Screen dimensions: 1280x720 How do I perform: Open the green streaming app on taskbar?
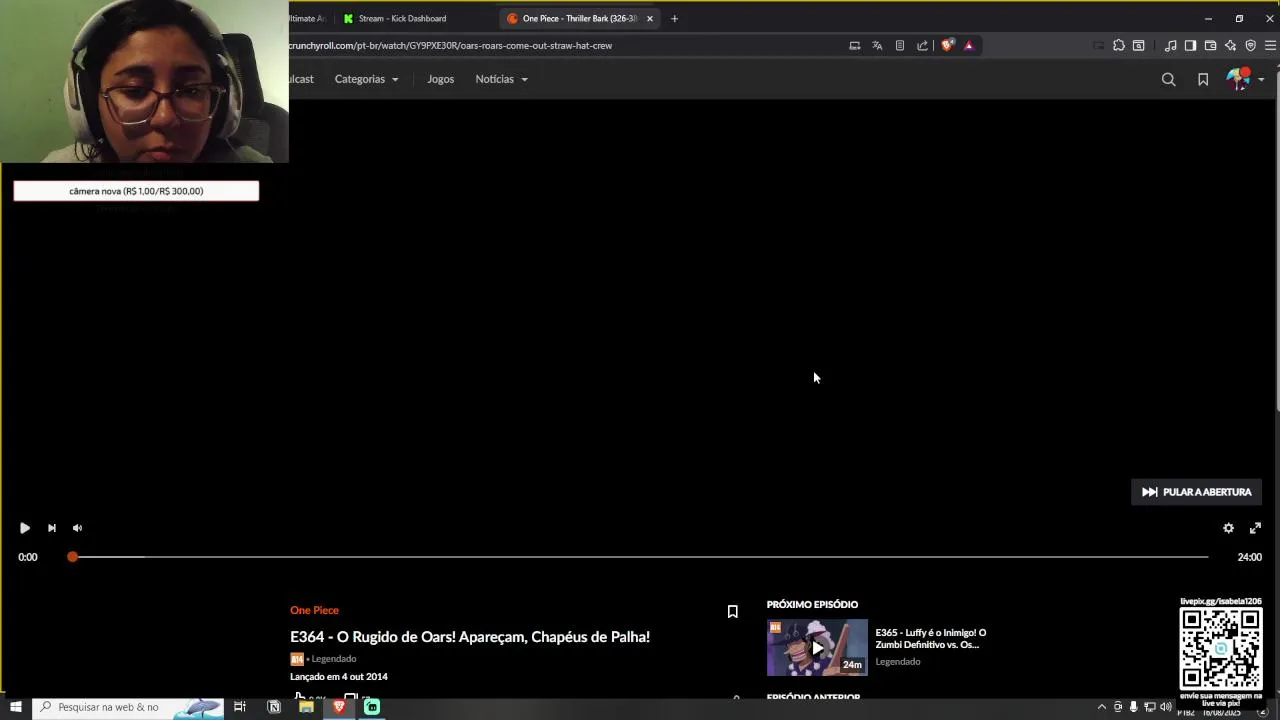tap(372, 707)
